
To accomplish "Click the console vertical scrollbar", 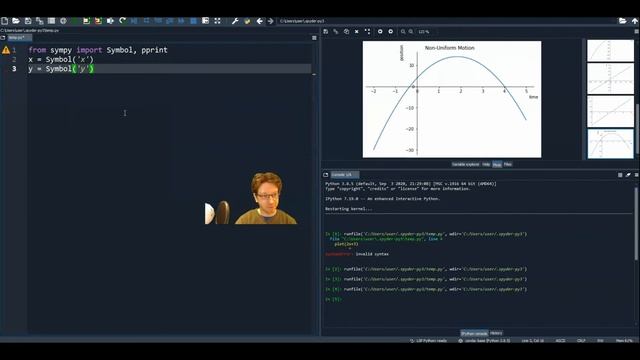I will coord(637,224).
